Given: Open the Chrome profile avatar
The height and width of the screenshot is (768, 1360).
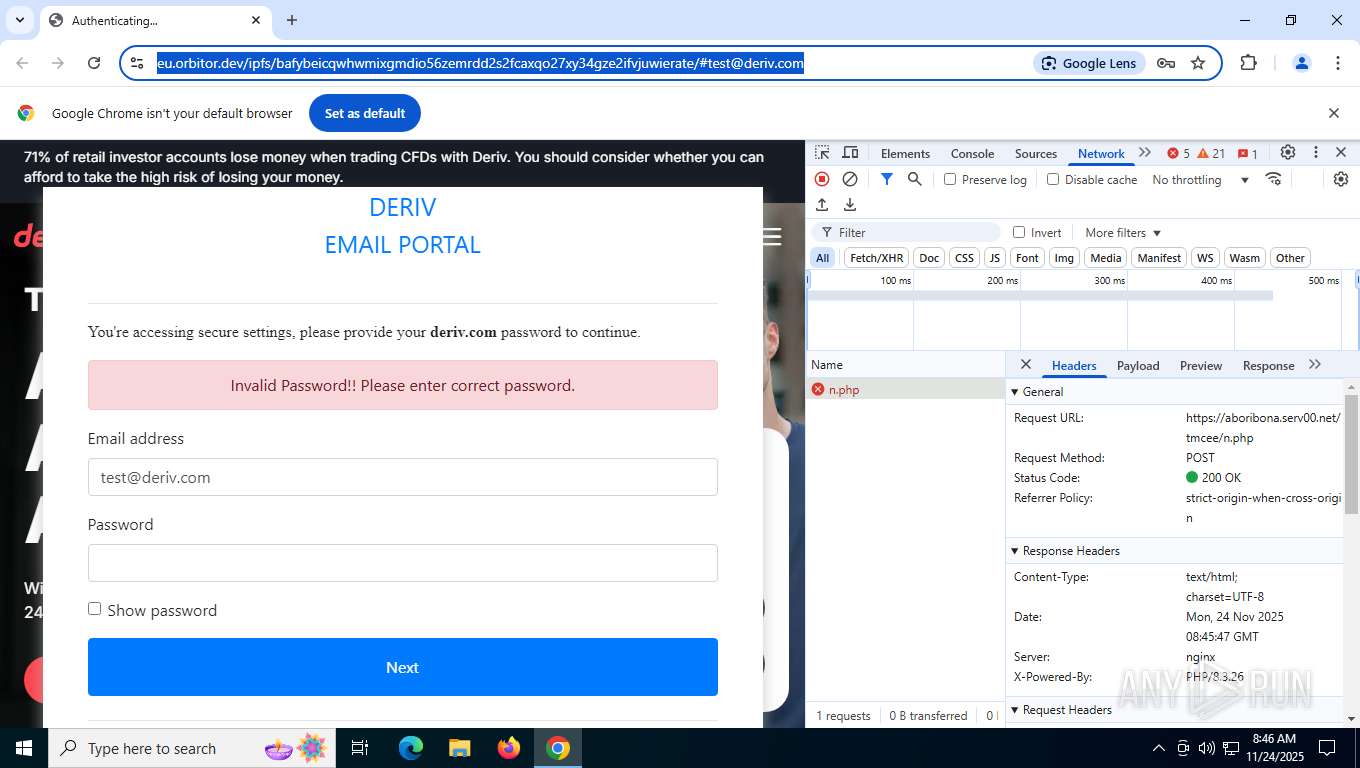Looking at the screenshot, I should pyautogui.click(x=1302, y=63).
